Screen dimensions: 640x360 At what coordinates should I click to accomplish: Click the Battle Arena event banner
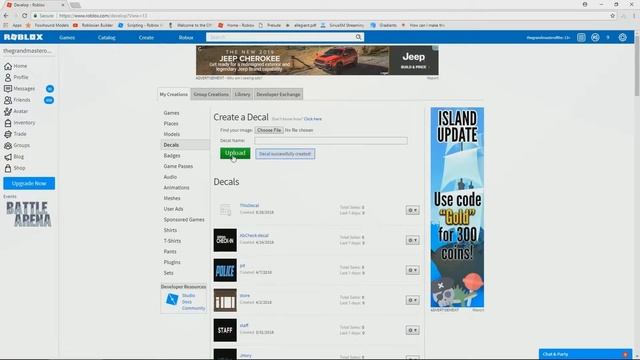tap(29, 214)
